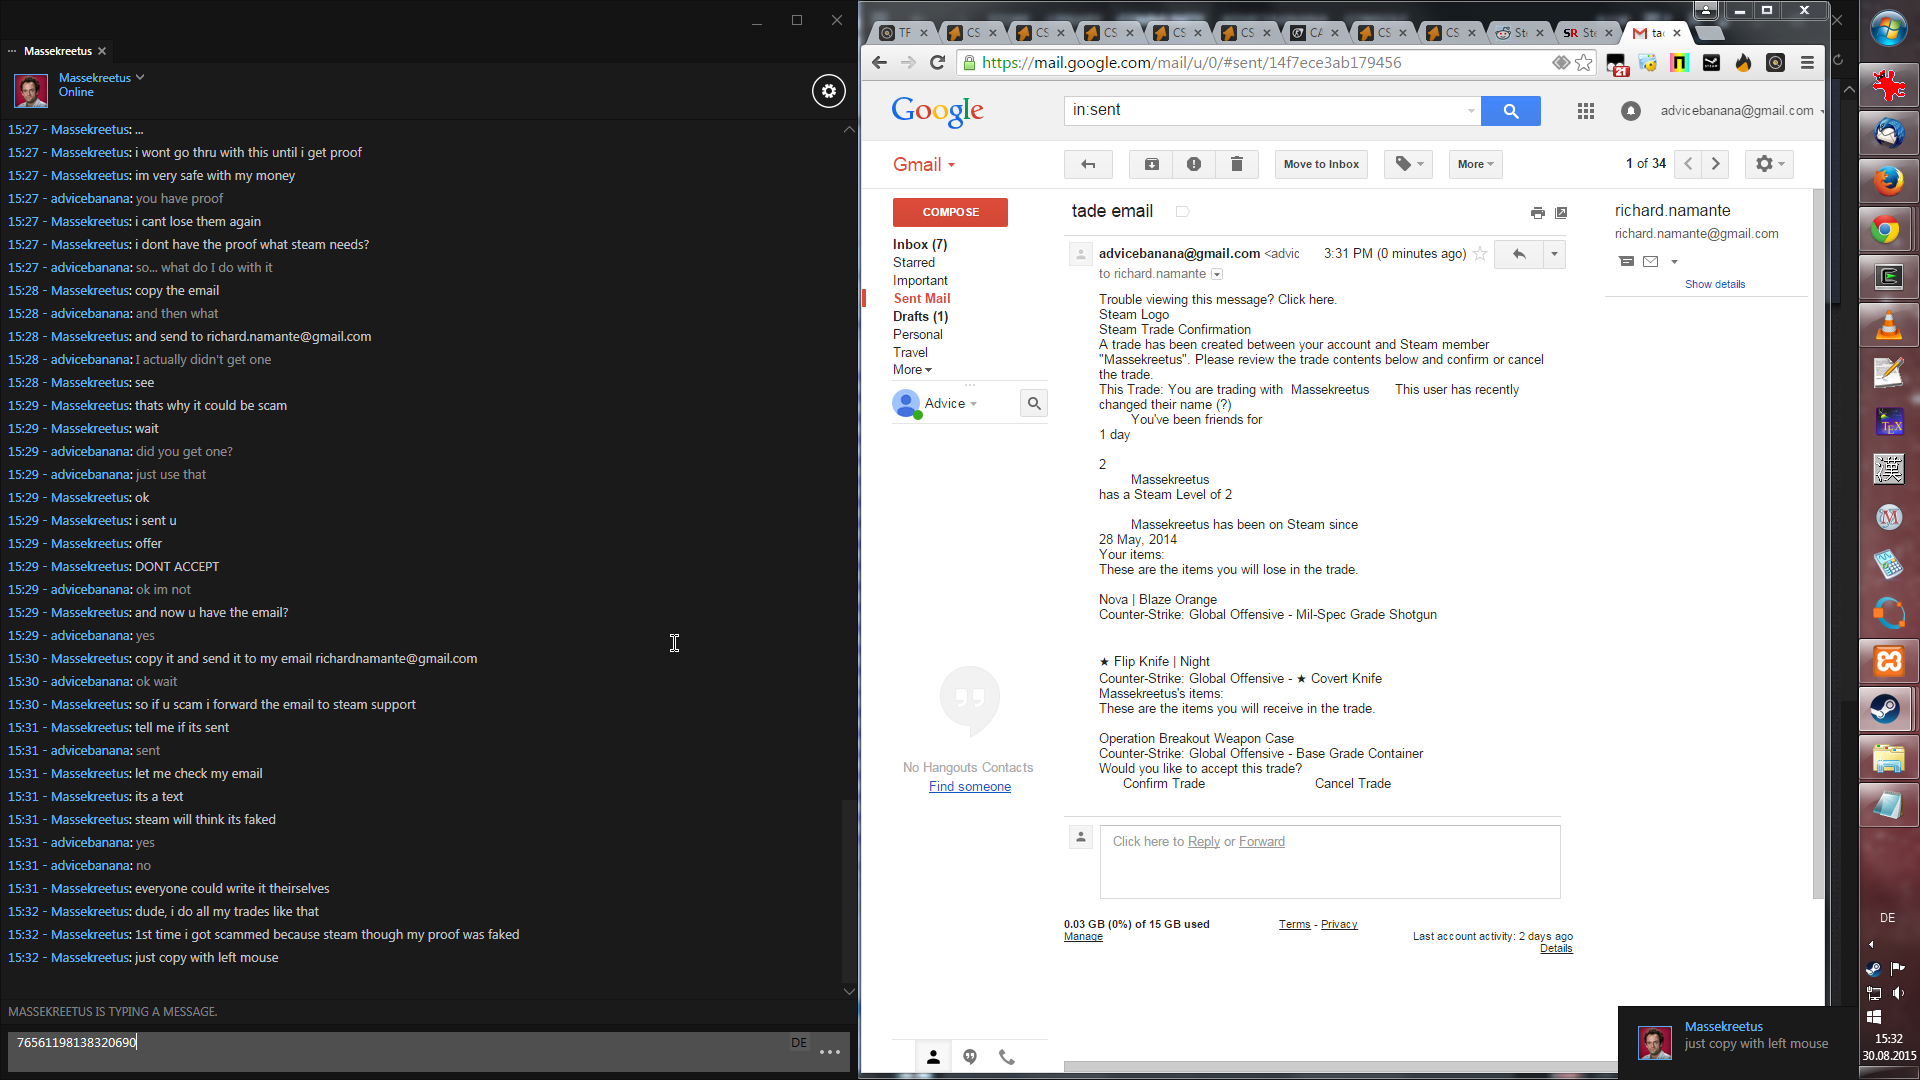The height and width of the screenshot is (1080, 1920).
Task: Select Inbox (7) in Gmail sidebar
Action: tap(919, 244)
